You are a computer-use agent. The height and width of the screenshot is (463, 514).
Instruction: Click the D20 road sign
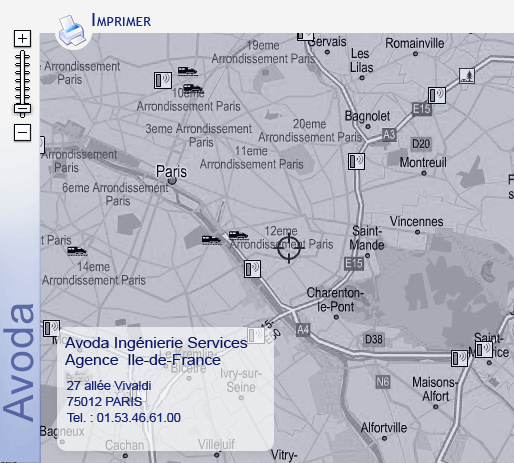[x=421, y=144]
